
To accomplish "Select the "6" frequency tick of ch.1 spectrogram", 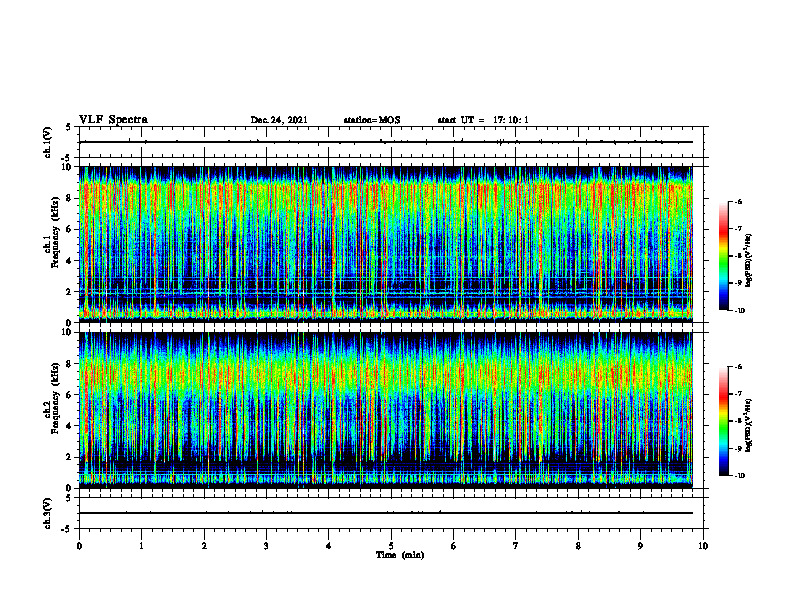I will coord(70,229).
